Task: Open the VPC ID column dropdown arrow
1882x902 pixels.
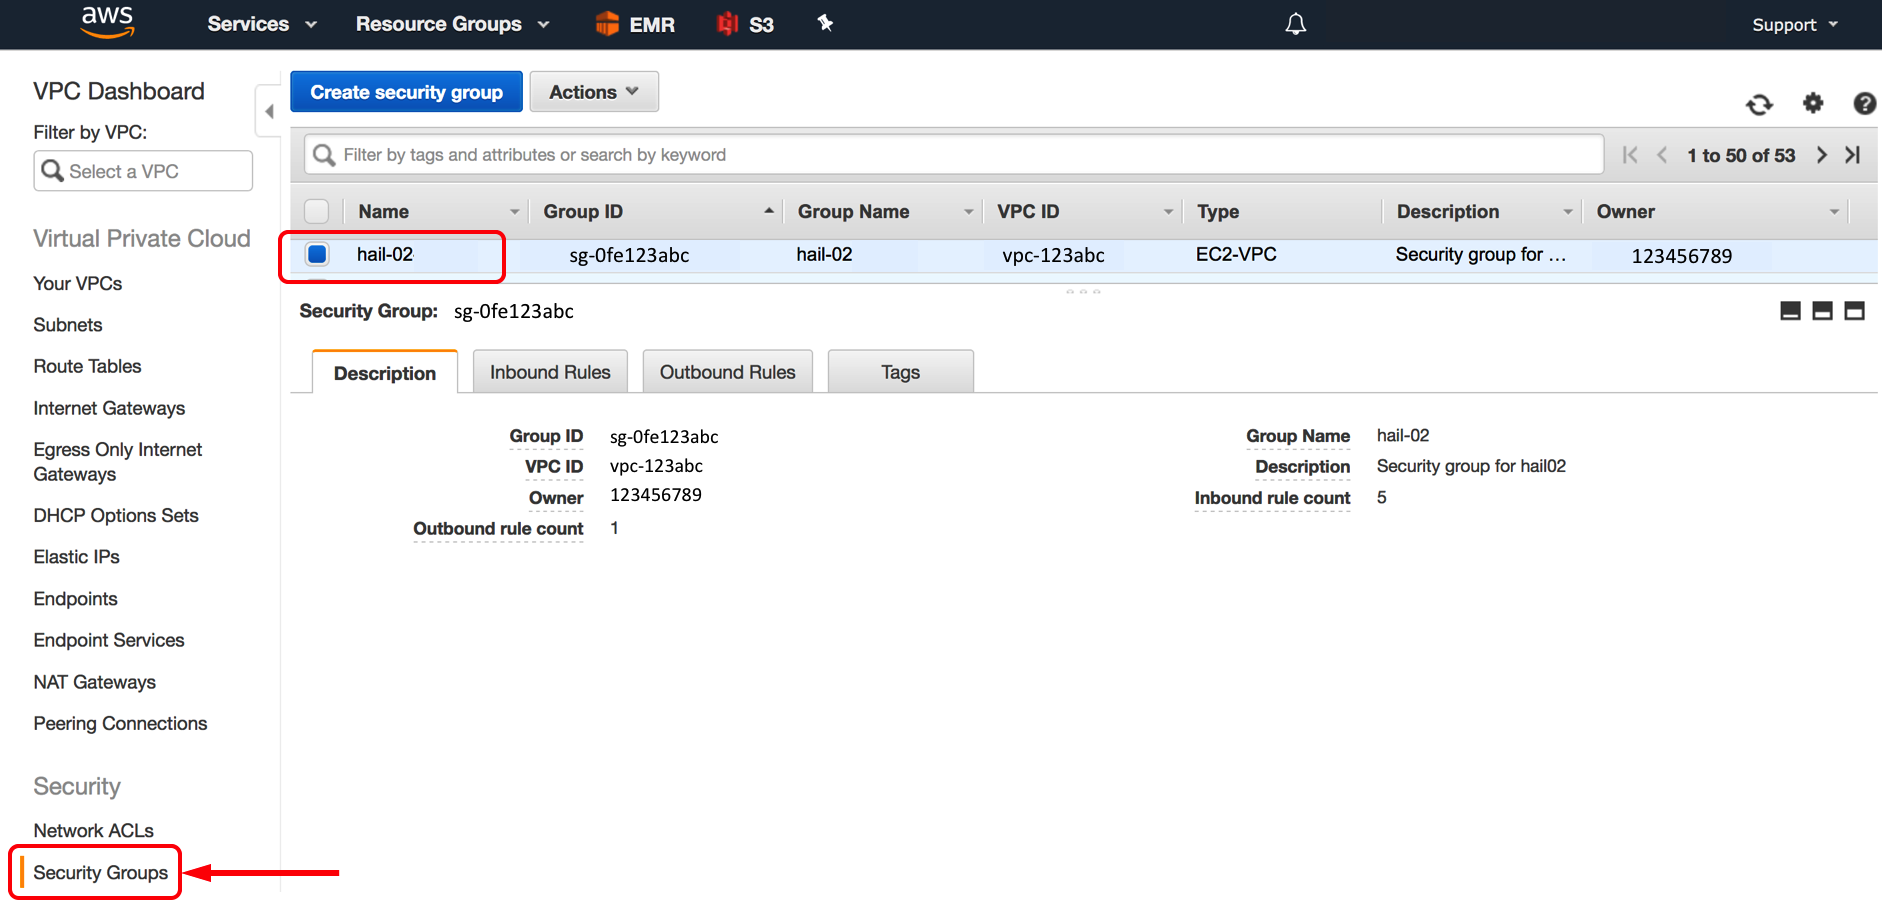Action: (x=1168, y=212)
